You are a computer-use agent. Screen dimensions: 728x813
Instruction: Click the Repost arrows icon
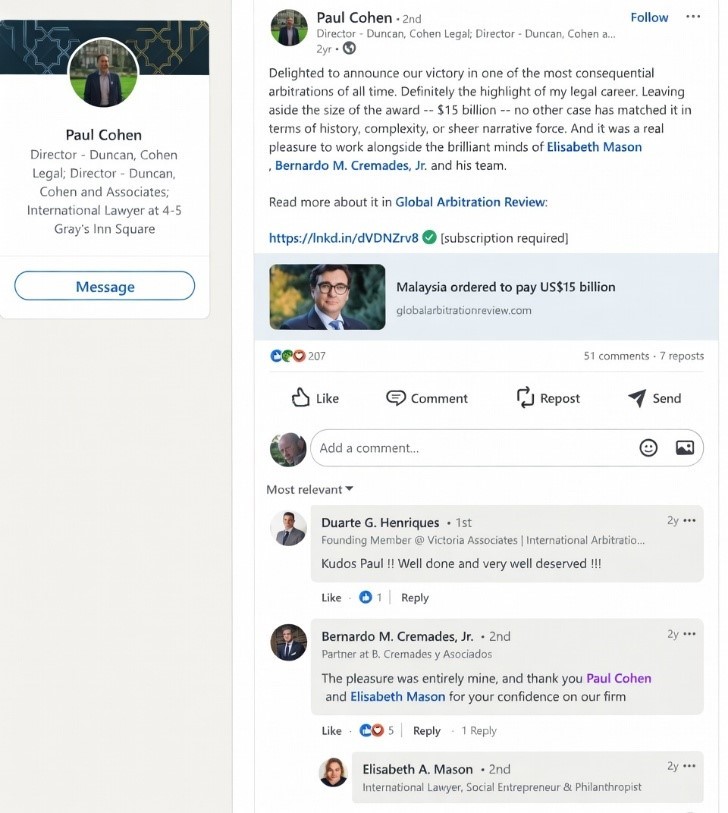point(525,398)
